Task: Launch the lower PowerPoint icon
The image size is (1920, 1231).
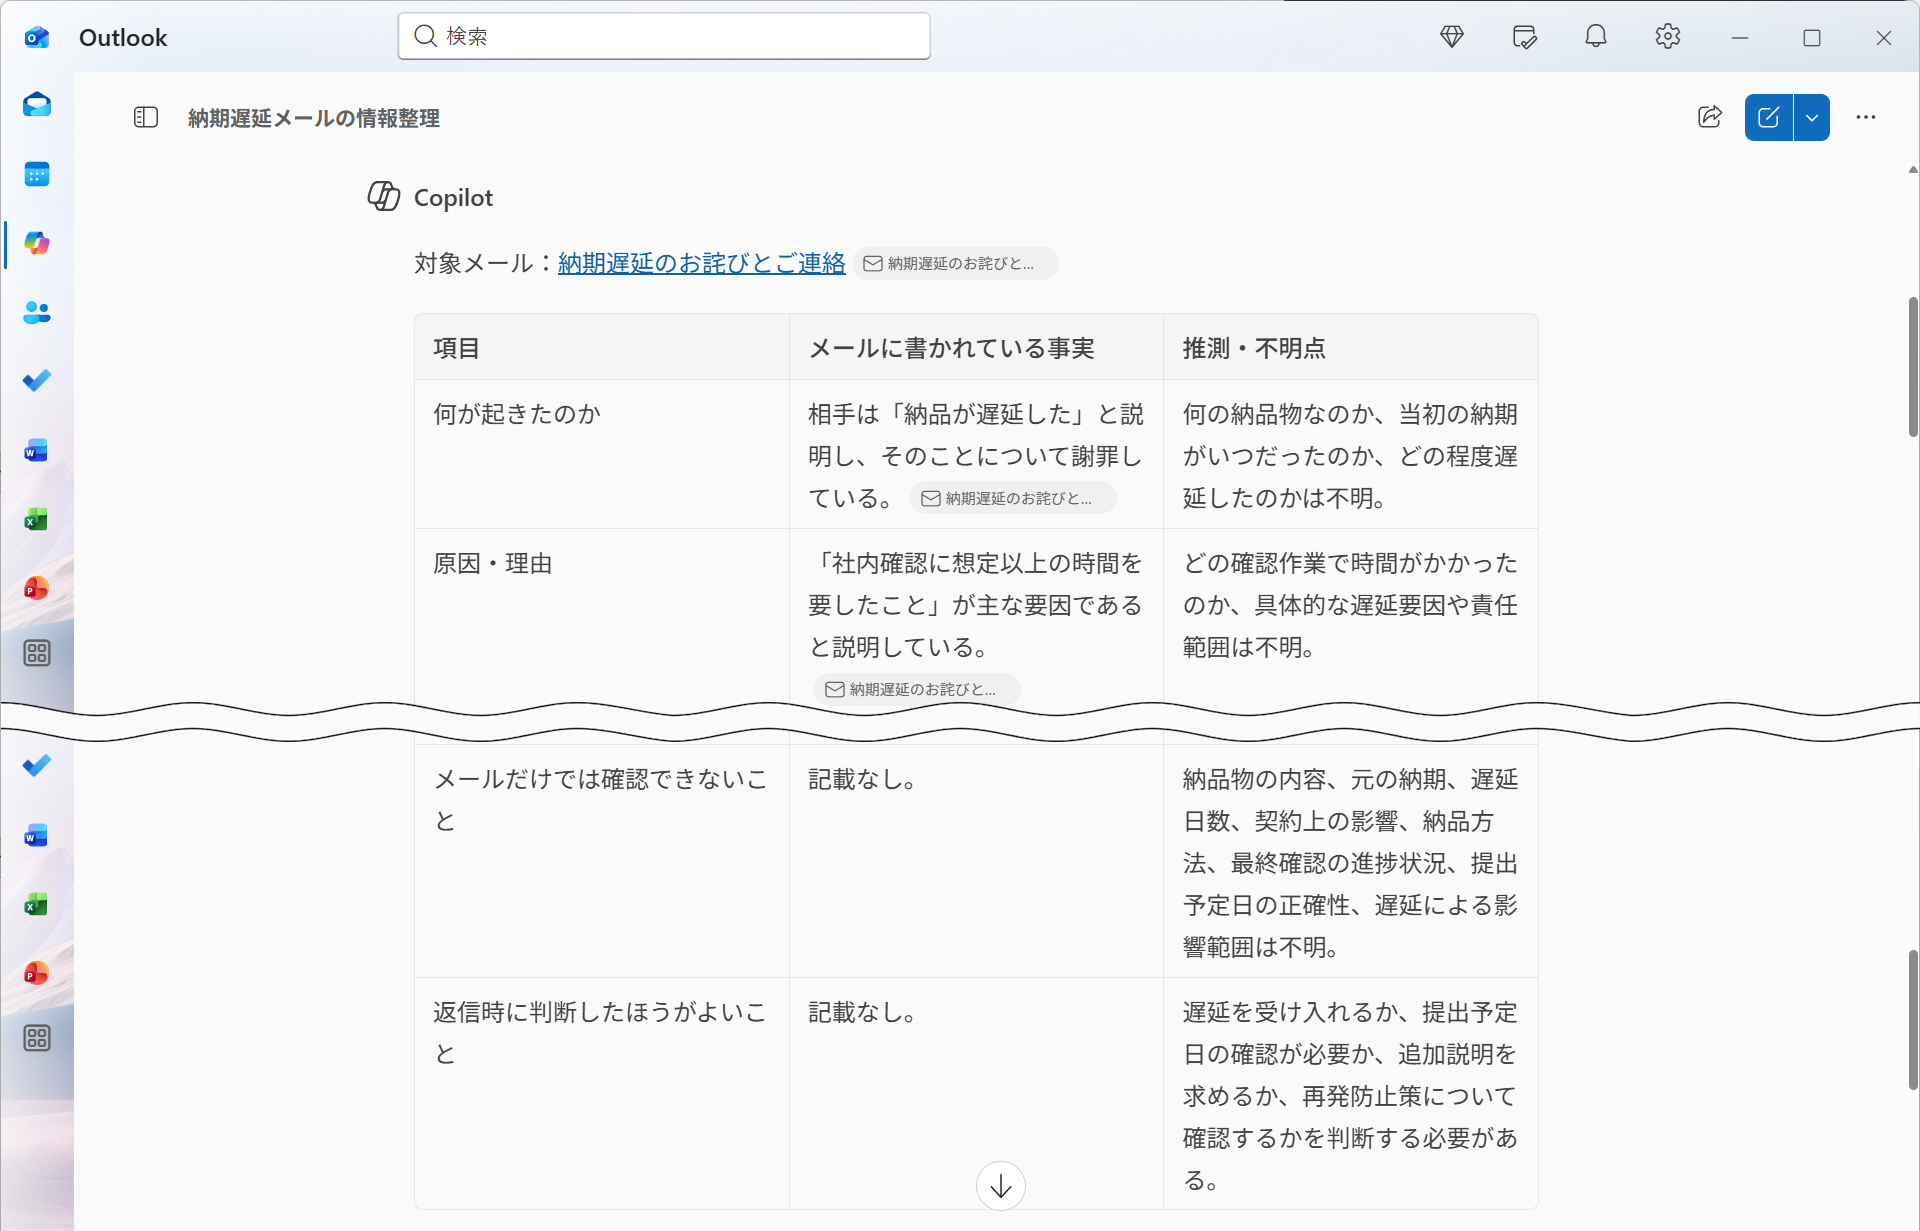Action: click(x=37, y=973)
